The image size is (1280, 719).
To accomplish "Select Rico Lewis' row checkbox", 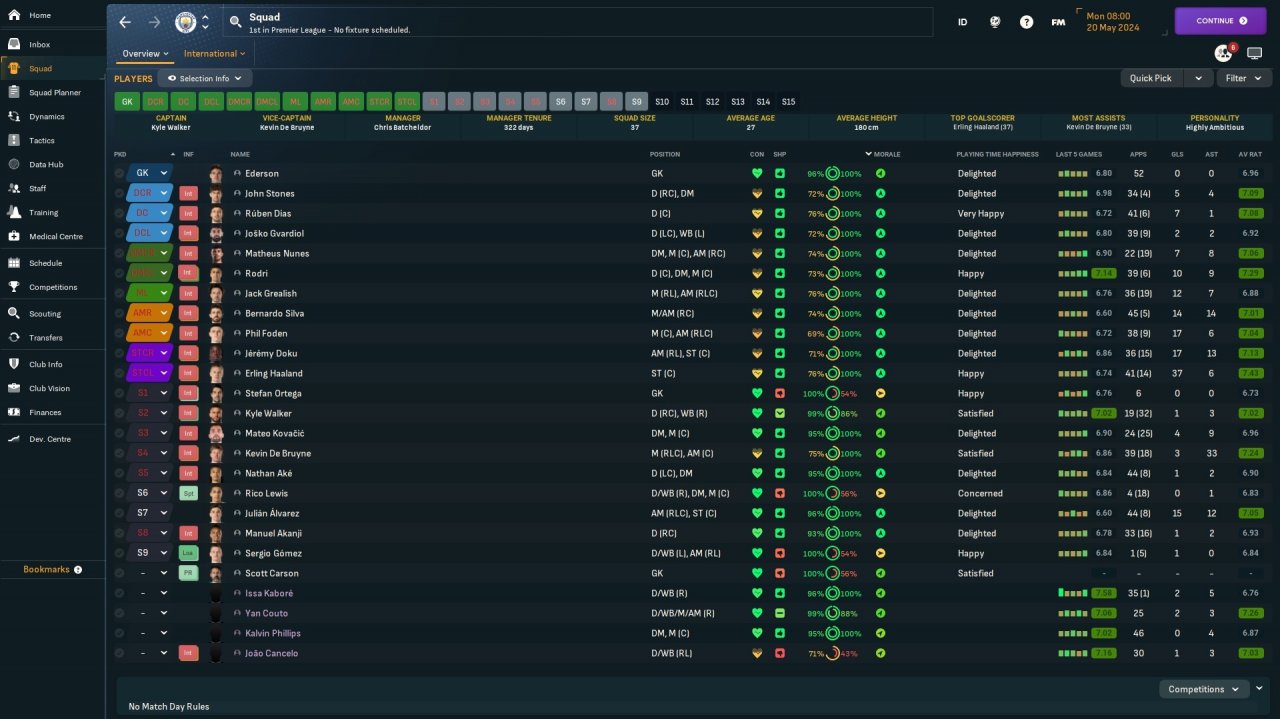I will (x=119, y=493).
